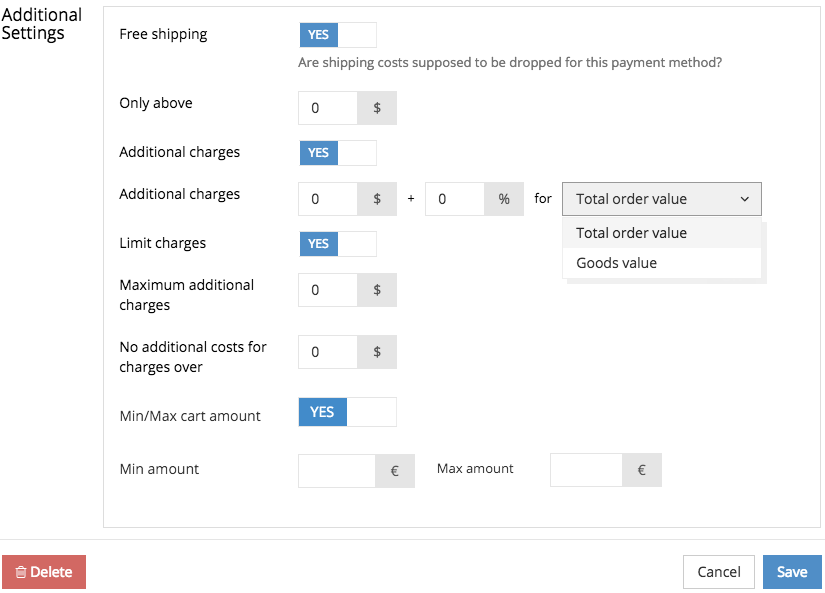Click the Additional Settings heading

click(x=42, y=24)
